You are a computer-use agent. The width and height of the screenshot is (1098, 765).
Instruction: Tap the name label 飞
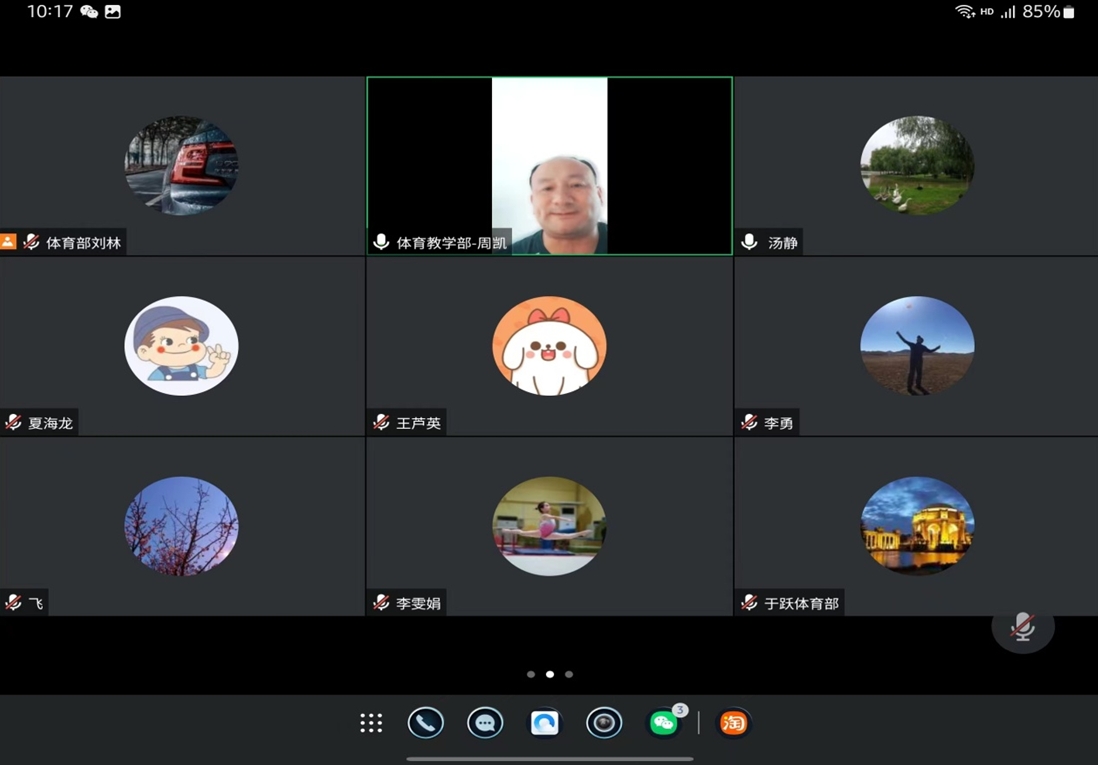(x=36, y=603)
